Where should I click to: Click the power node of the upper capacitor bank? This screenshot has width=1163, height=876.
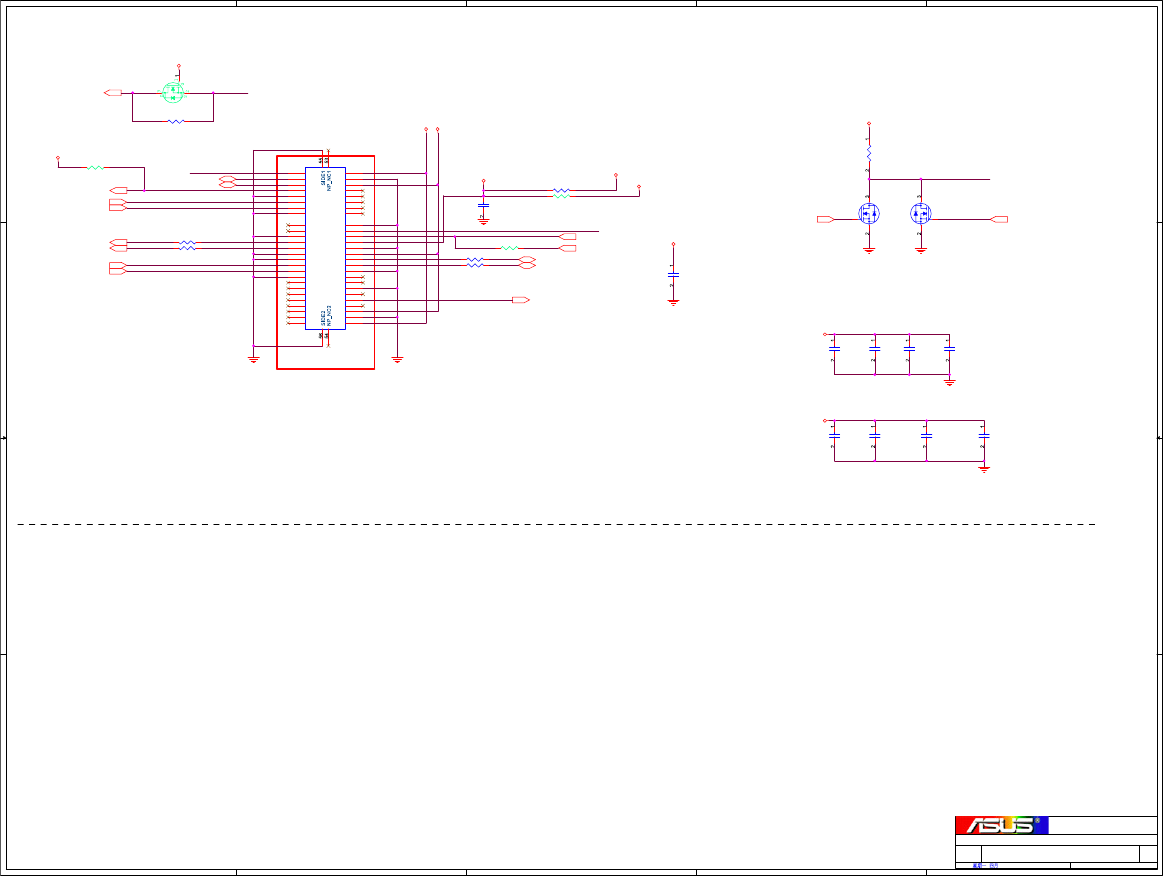click(825, 335)
